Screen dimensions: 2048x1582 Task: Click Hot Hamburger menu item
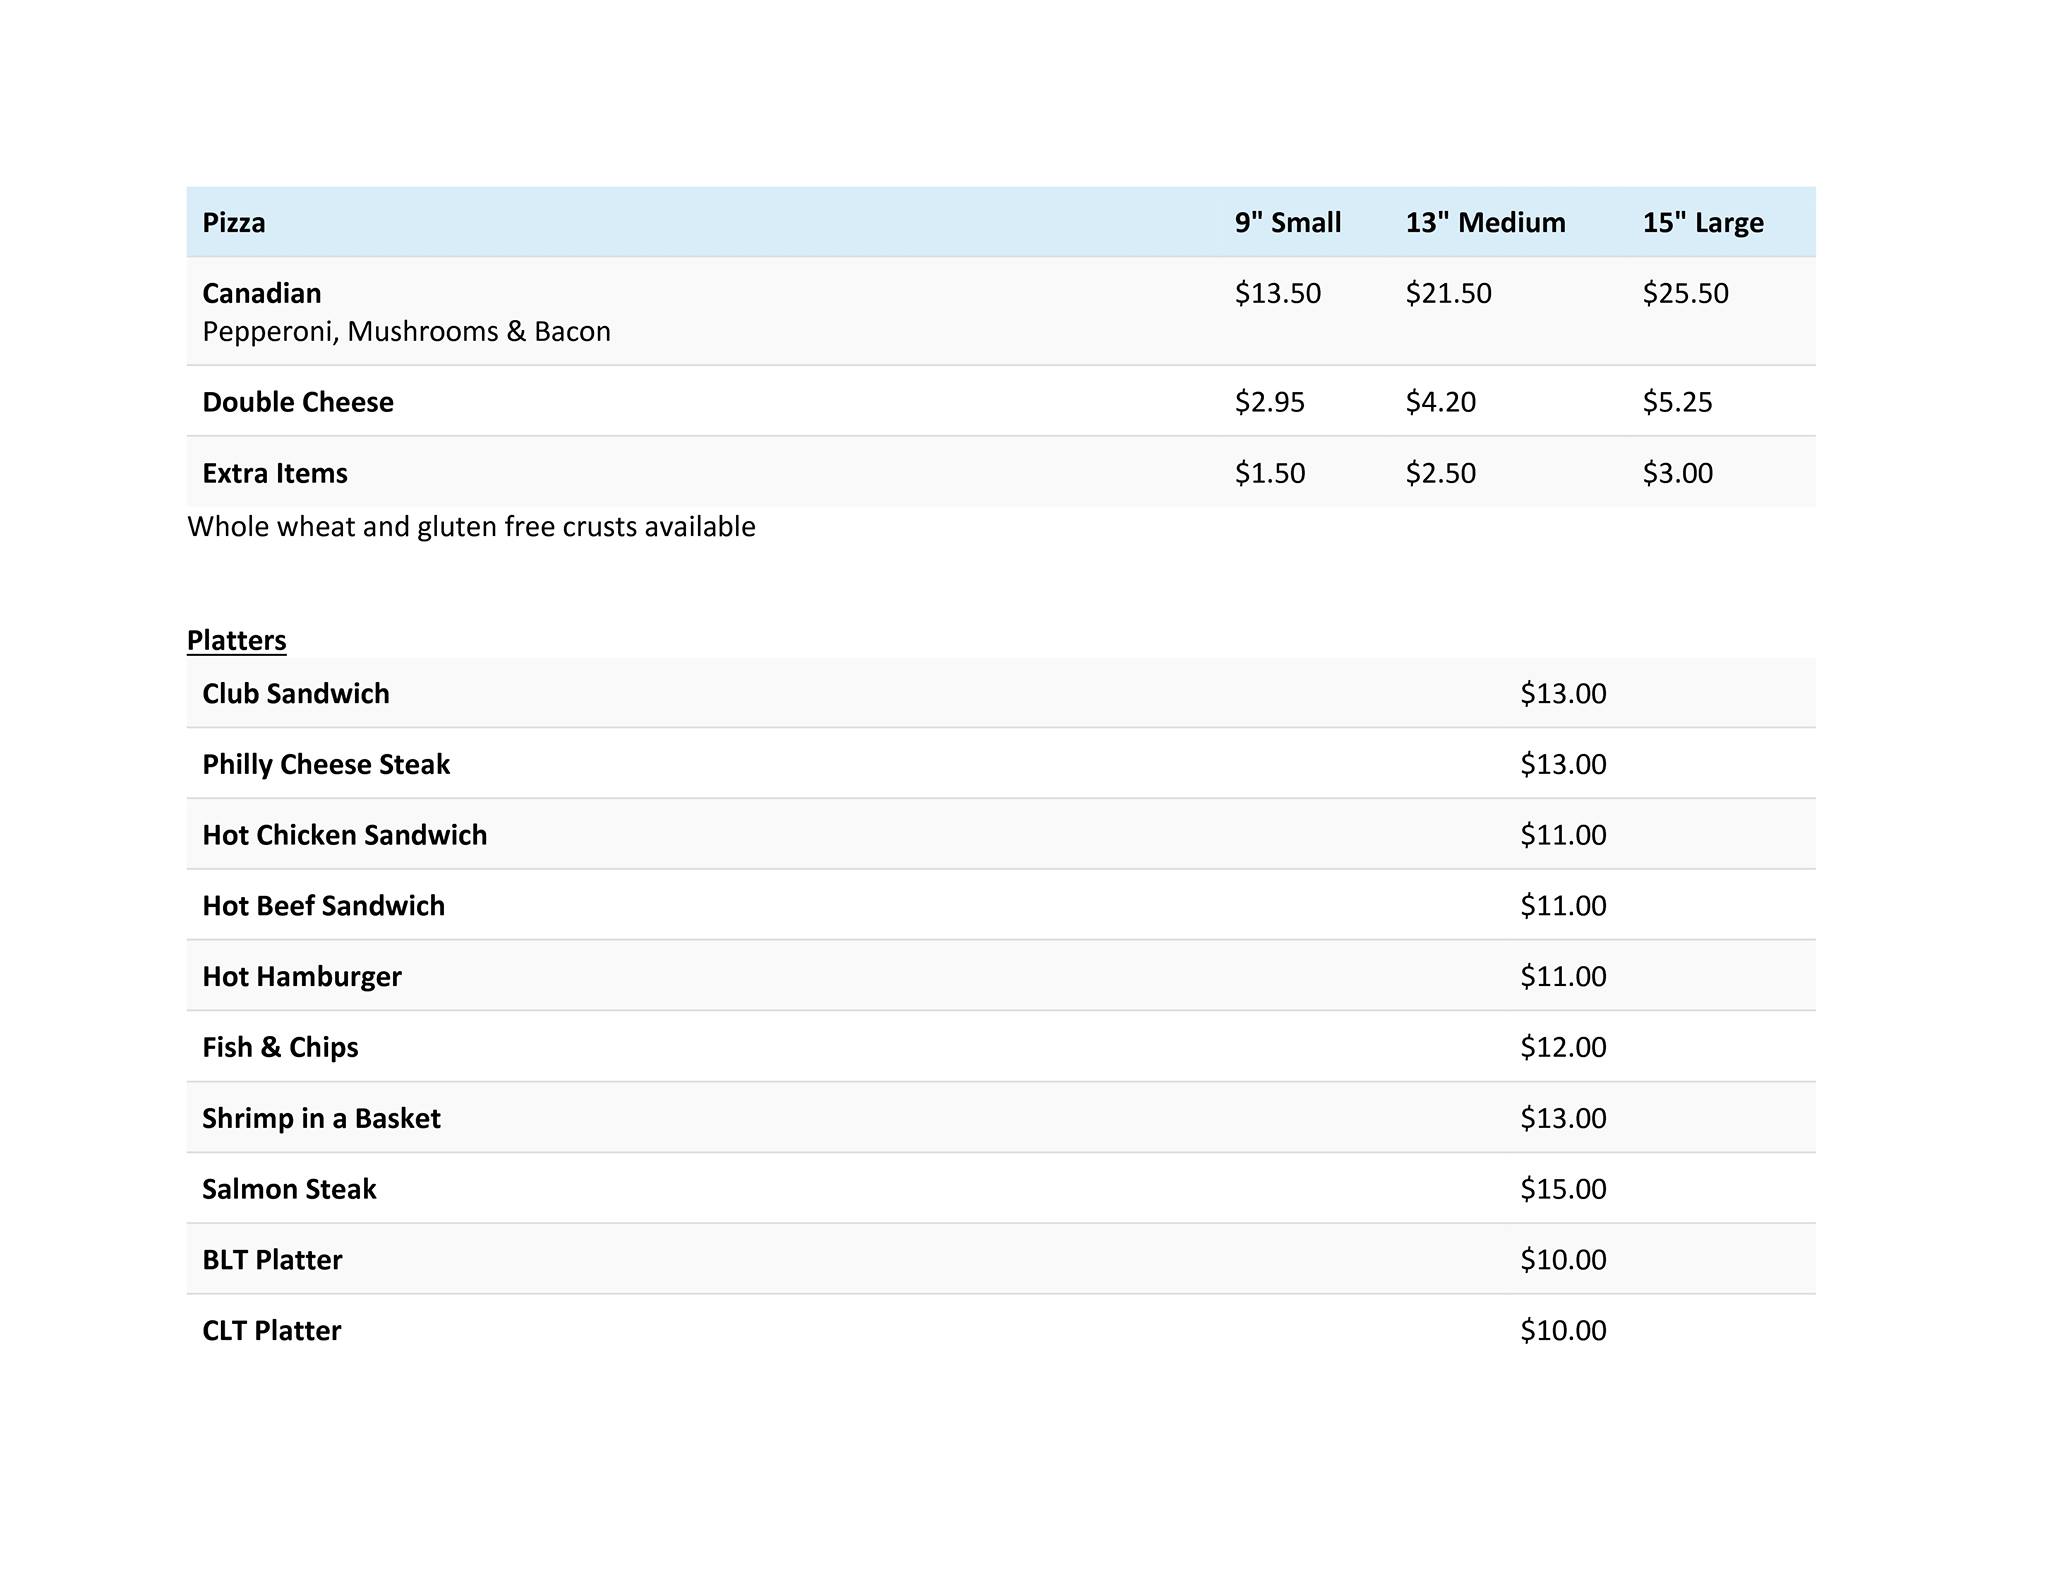click(x=302, y=977)
